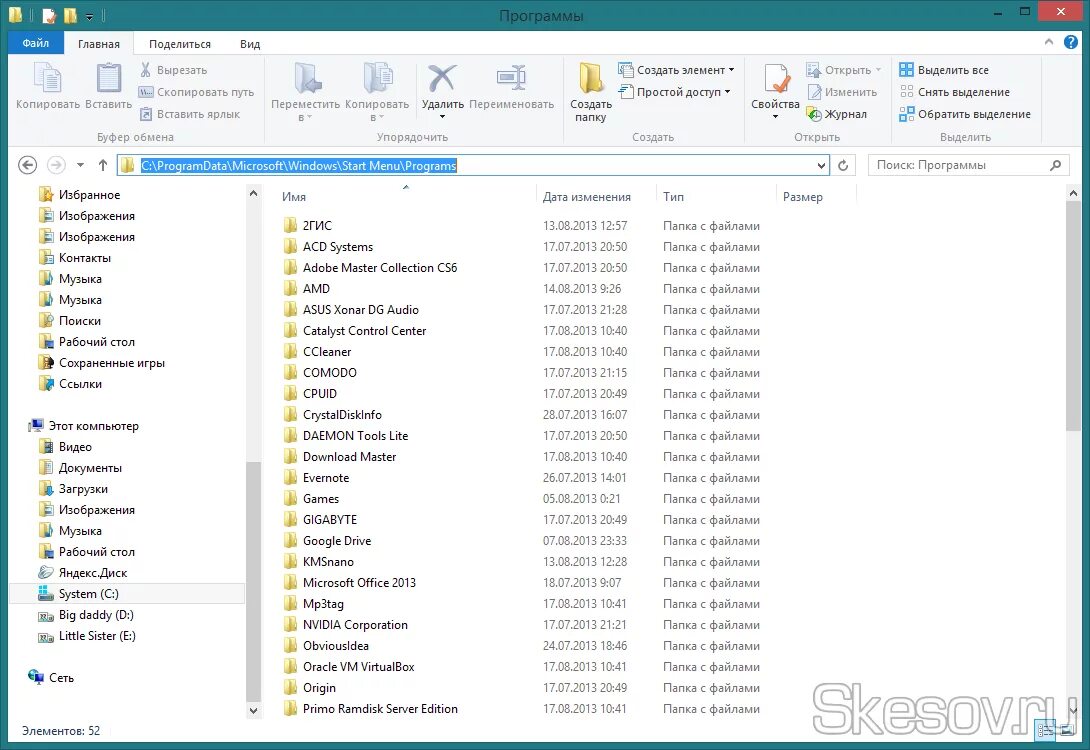1090x750 pixels.
Task: Click Выделить все select-all command
Action: click(944, 70)
